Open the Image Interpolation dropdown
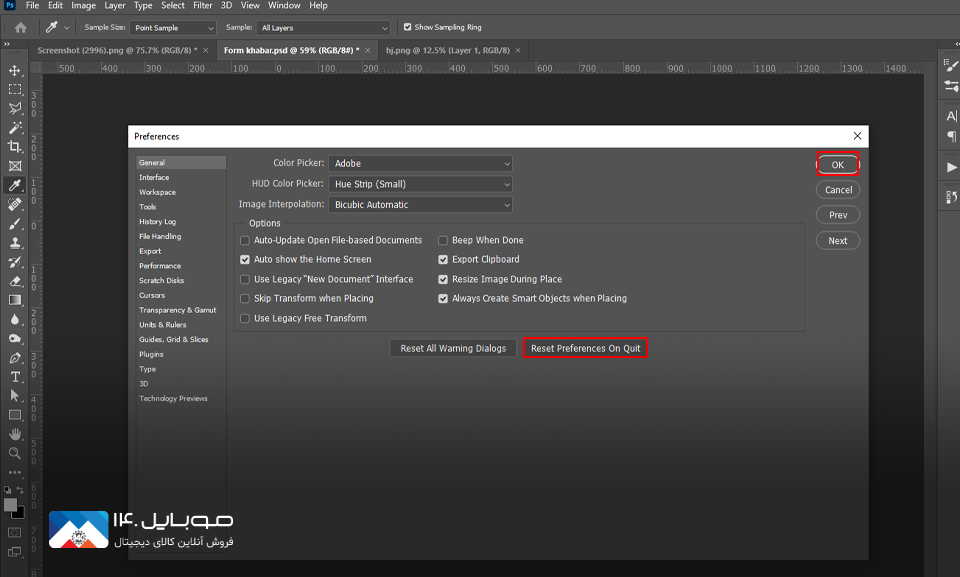Viewport: 960px width, 577px height. (420, 205)
